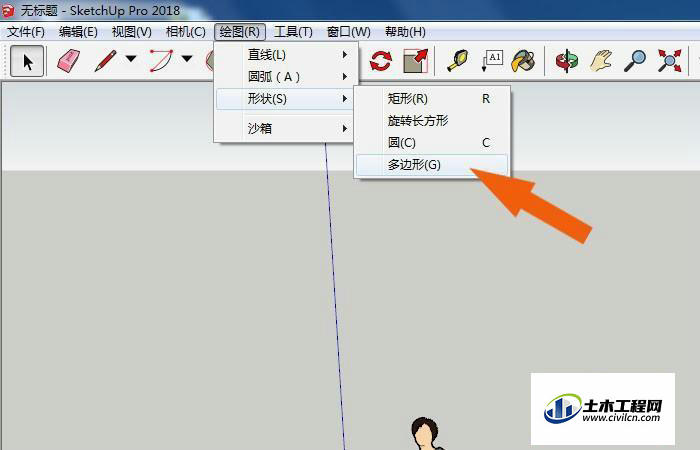Image resolution: width=700 pixels, height=450 pixels.
Task: Activate the Arc drawing tool
Action: [161, 61]
